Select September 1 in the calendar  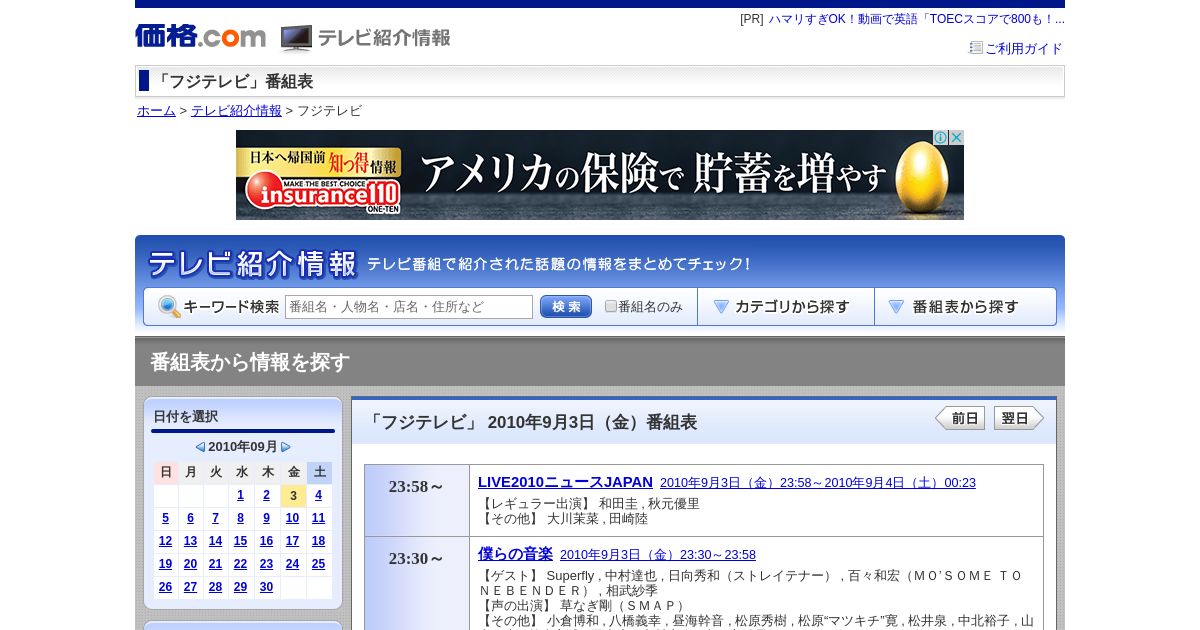(x=241, y=495)
